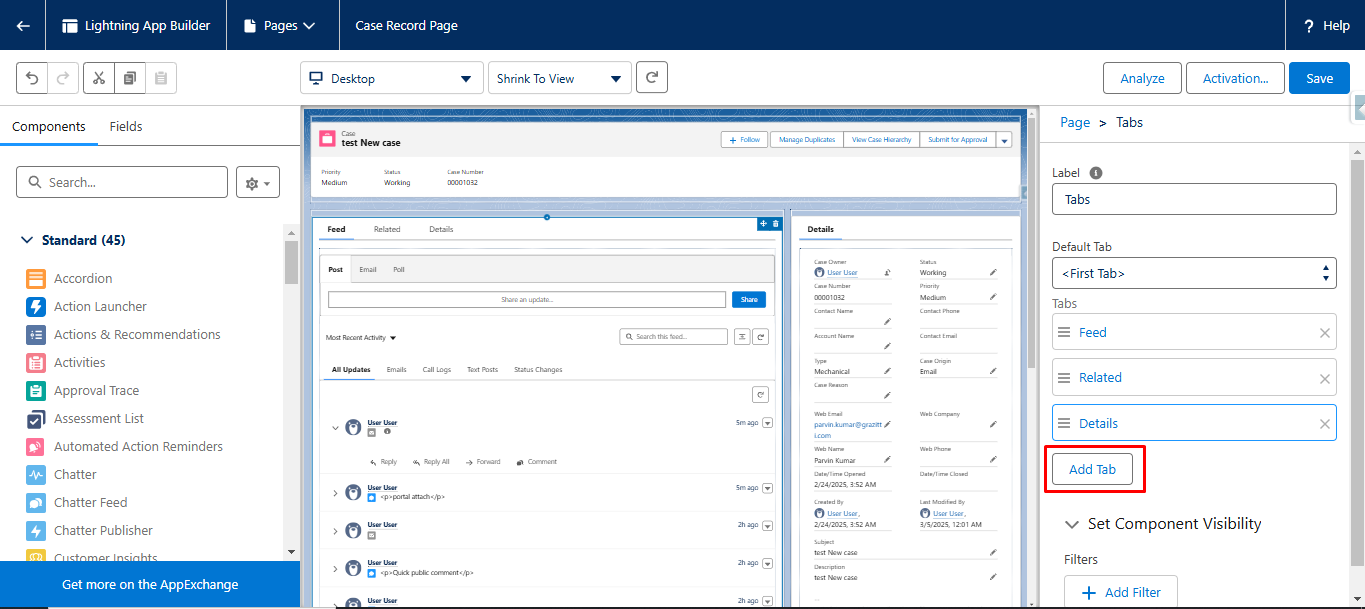The width and height of the screenshot is (1365, 609).
Task: Click the back arrow in header
Action: (23, 26)
